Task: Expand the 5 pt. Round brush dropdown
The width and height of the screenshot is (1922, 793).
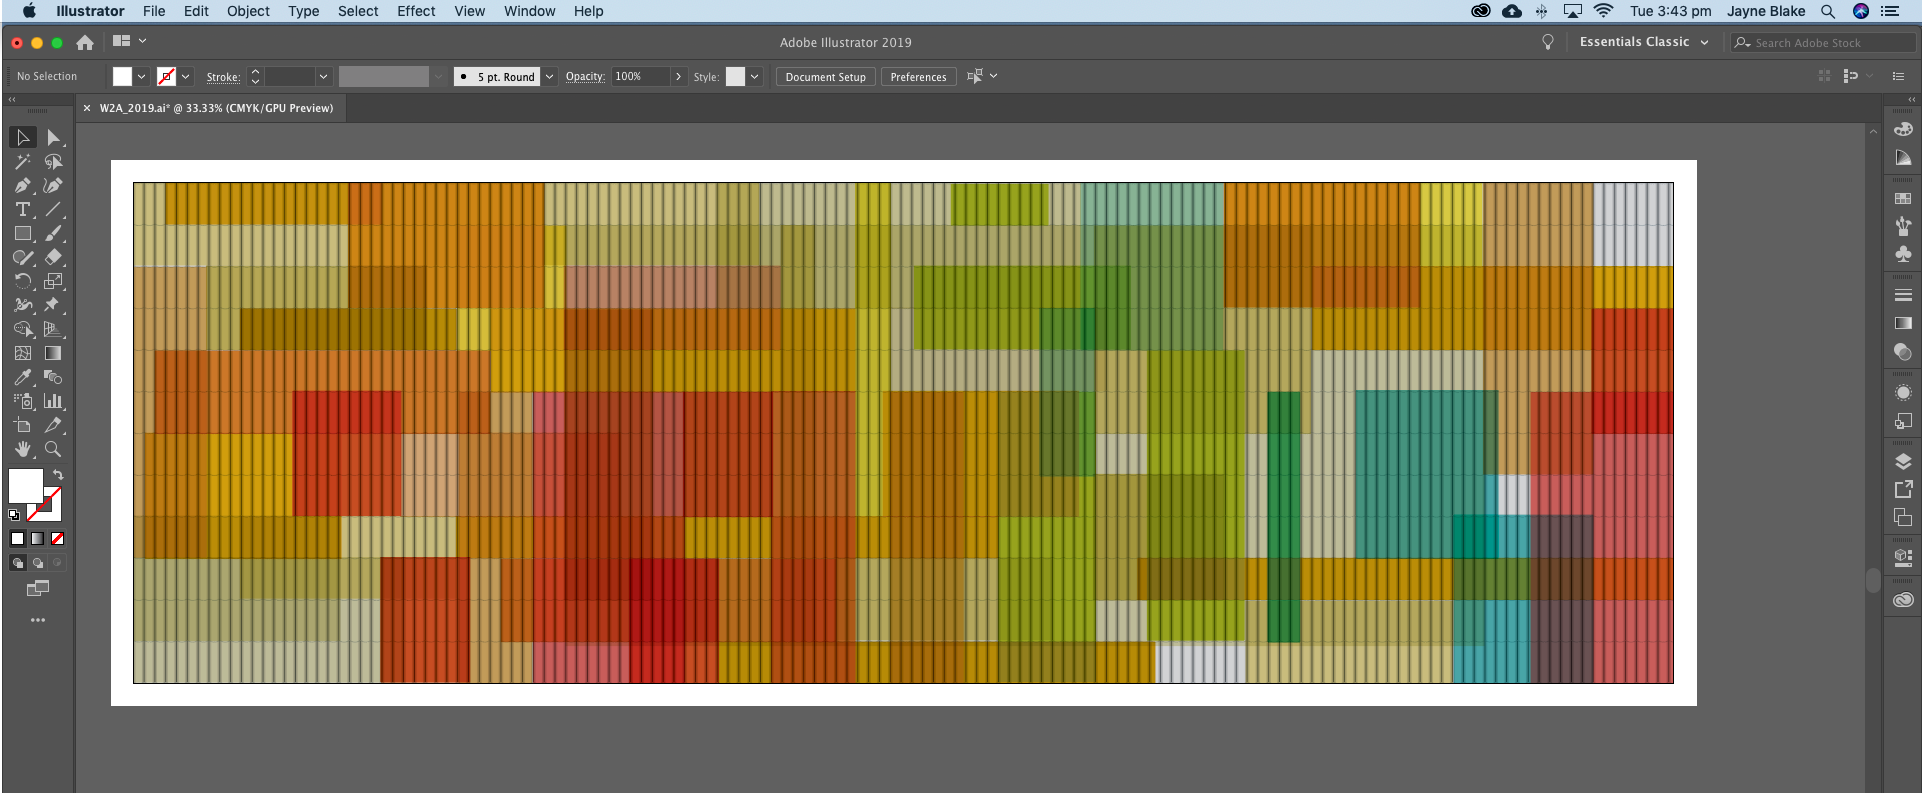Action: 549,77
